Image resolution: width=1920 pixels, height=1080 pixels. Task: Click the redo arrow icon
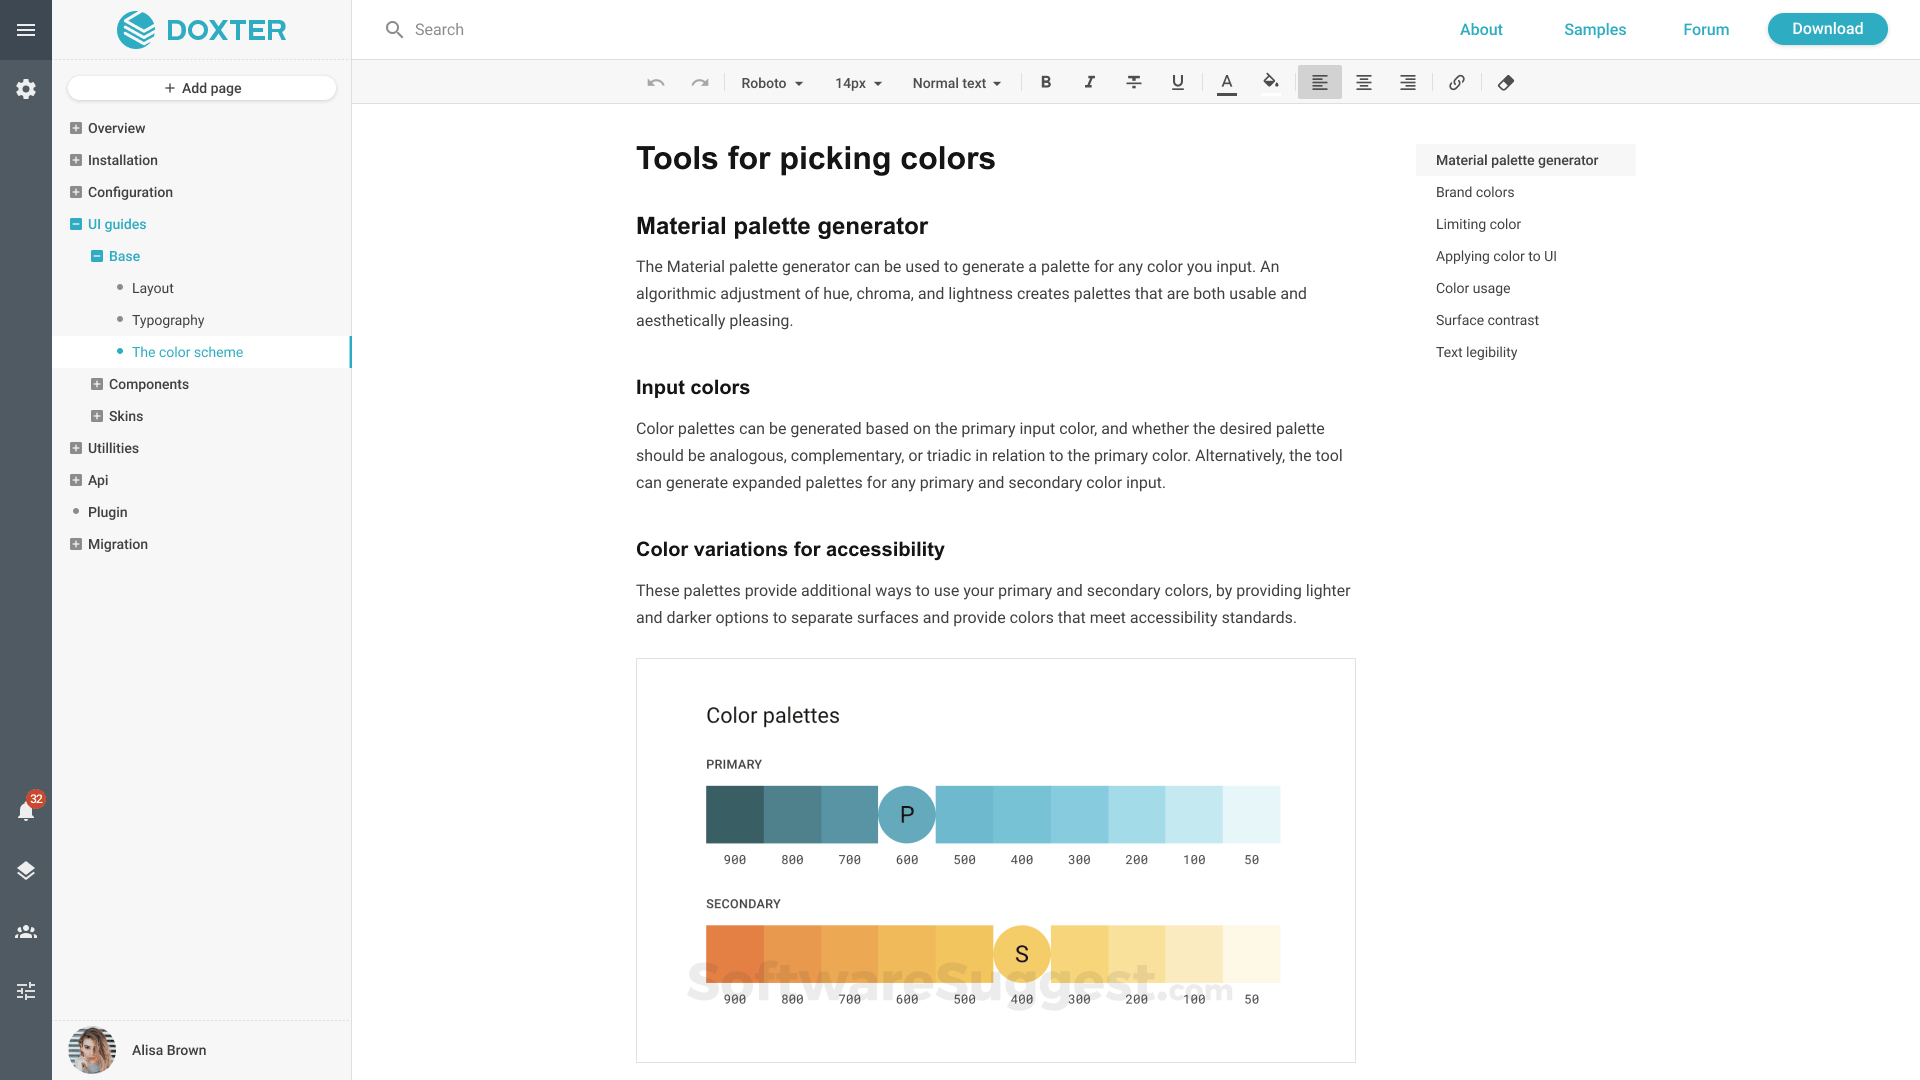(700, 83)
